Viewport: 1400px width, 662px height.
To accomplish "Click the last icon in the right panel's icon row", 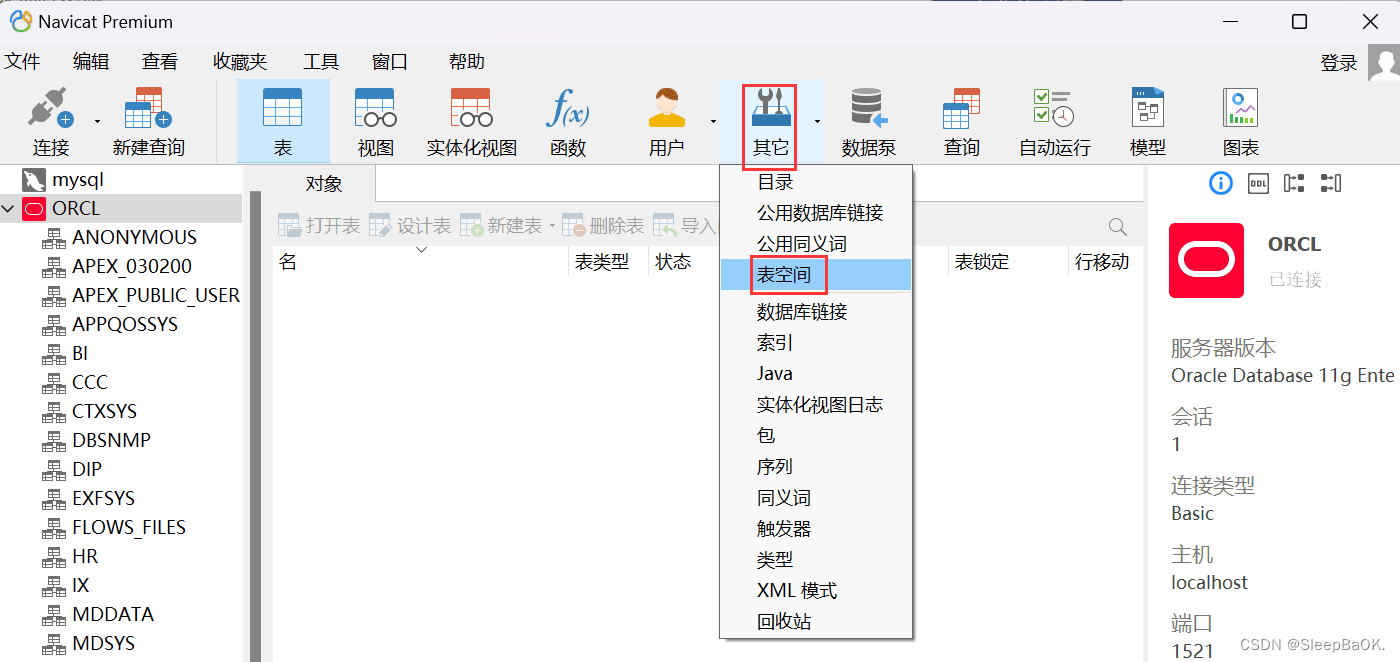I will 1330,183.
